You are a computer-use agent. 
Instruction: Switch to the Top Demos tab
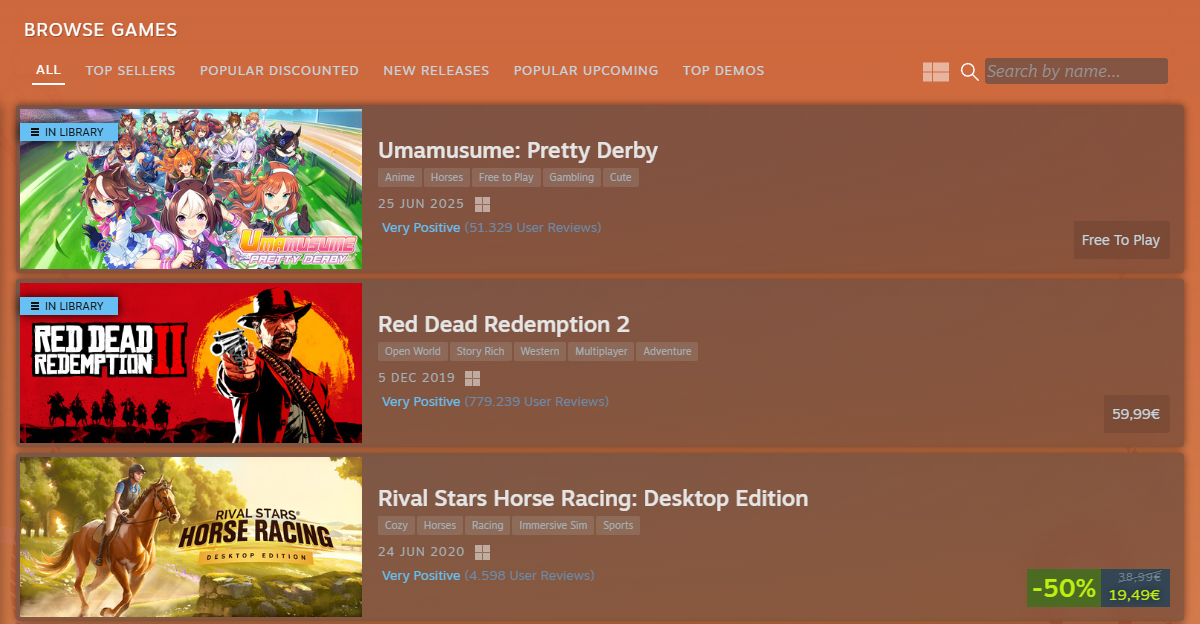(x=723, y=70)
